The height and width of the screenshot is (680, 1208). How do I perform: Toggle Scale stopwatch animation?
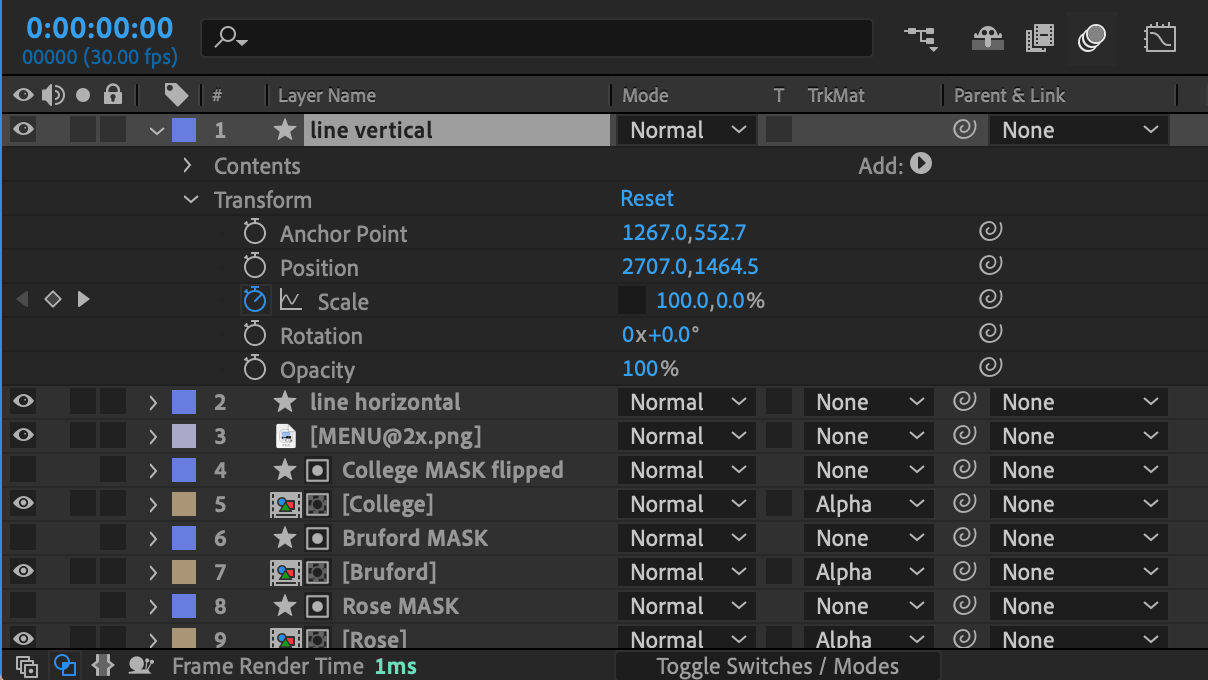pos(255,301)
